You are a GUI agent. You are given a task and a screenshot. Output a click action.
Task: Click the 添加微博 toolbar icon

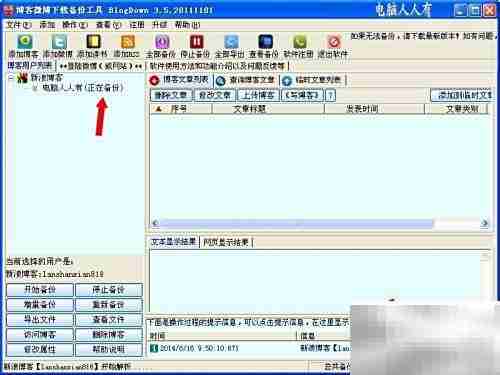59,42
